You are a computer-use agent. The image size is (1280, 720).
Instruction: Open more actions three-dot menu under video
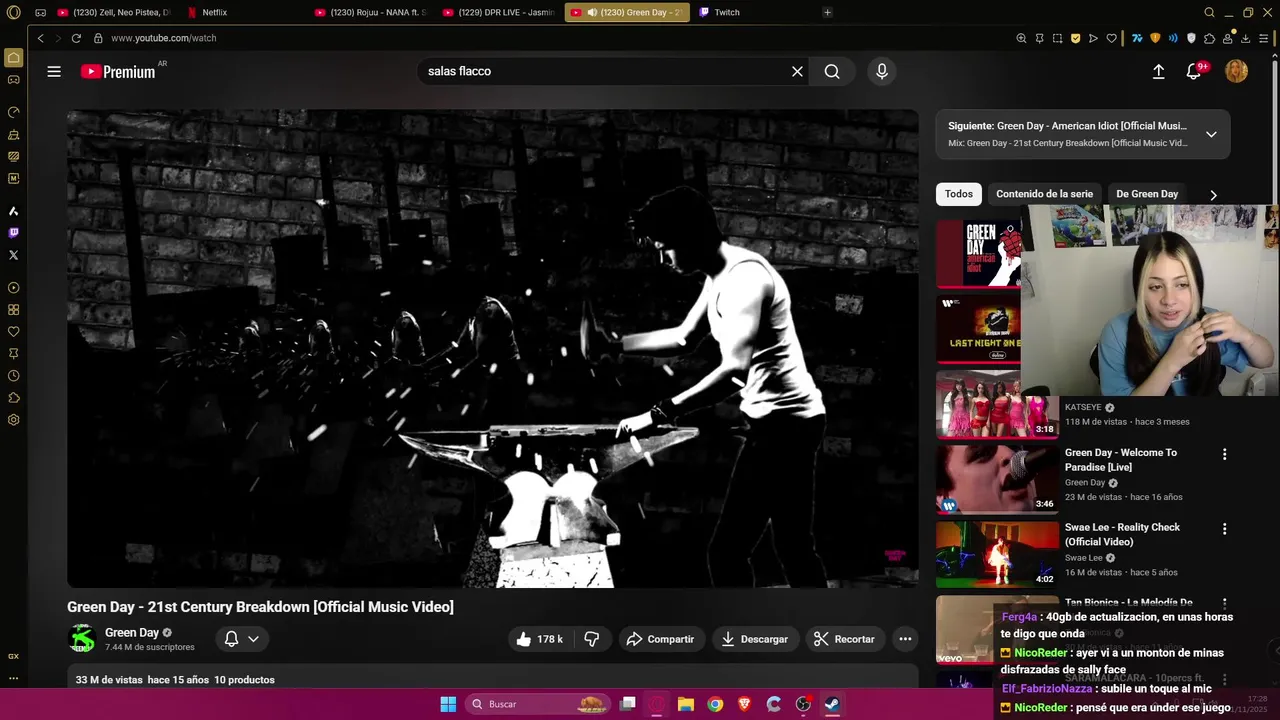[905, 639]
